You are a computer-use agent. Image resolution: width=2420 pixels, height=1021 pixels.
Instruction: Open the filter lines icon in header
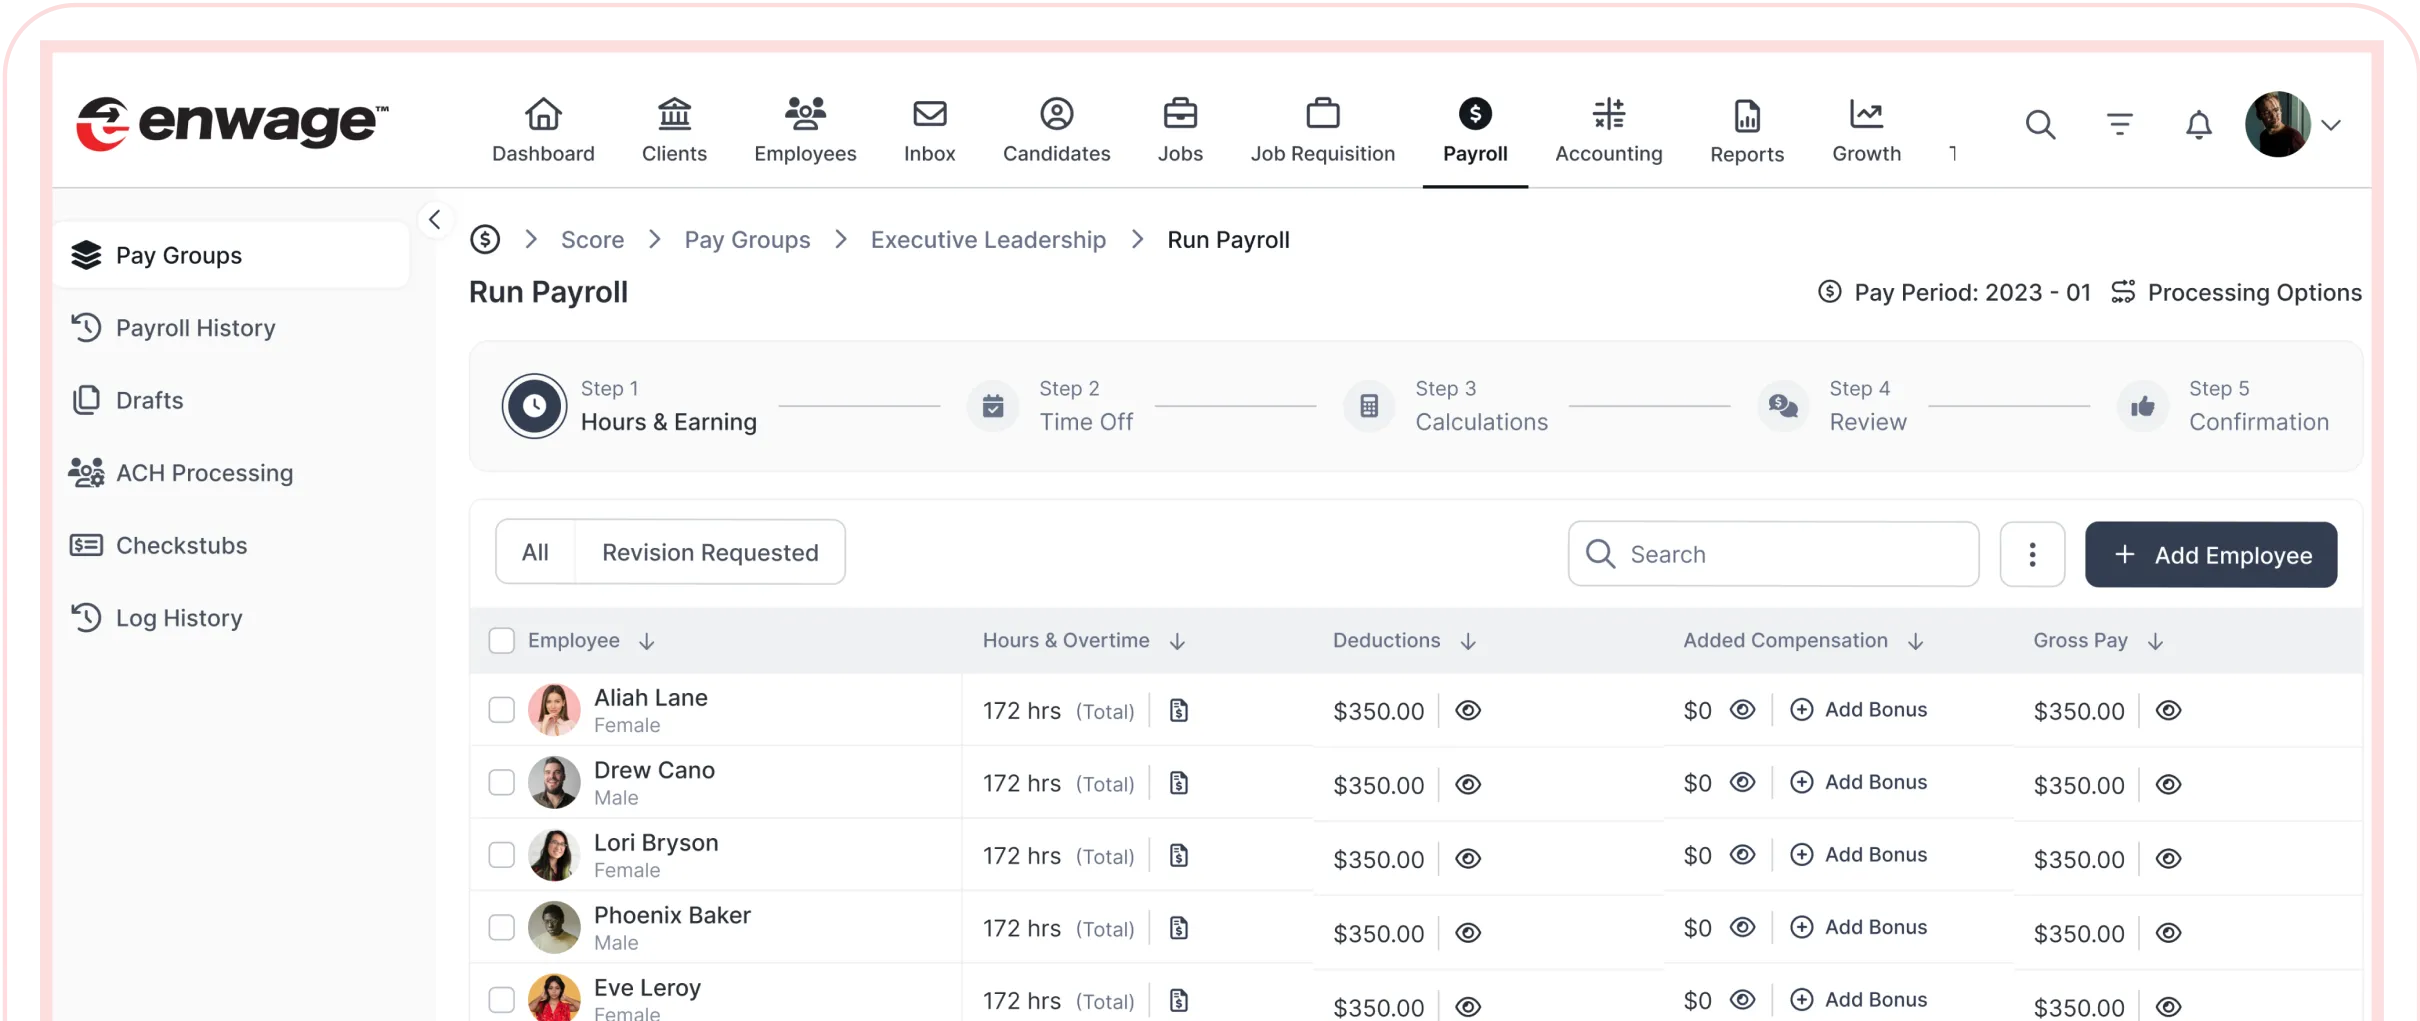pos(2119,125)
